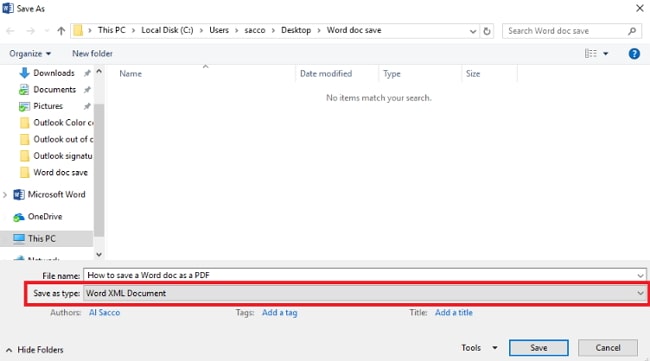Click the Cancel button
Screen dimensions: 650x361
608,348
